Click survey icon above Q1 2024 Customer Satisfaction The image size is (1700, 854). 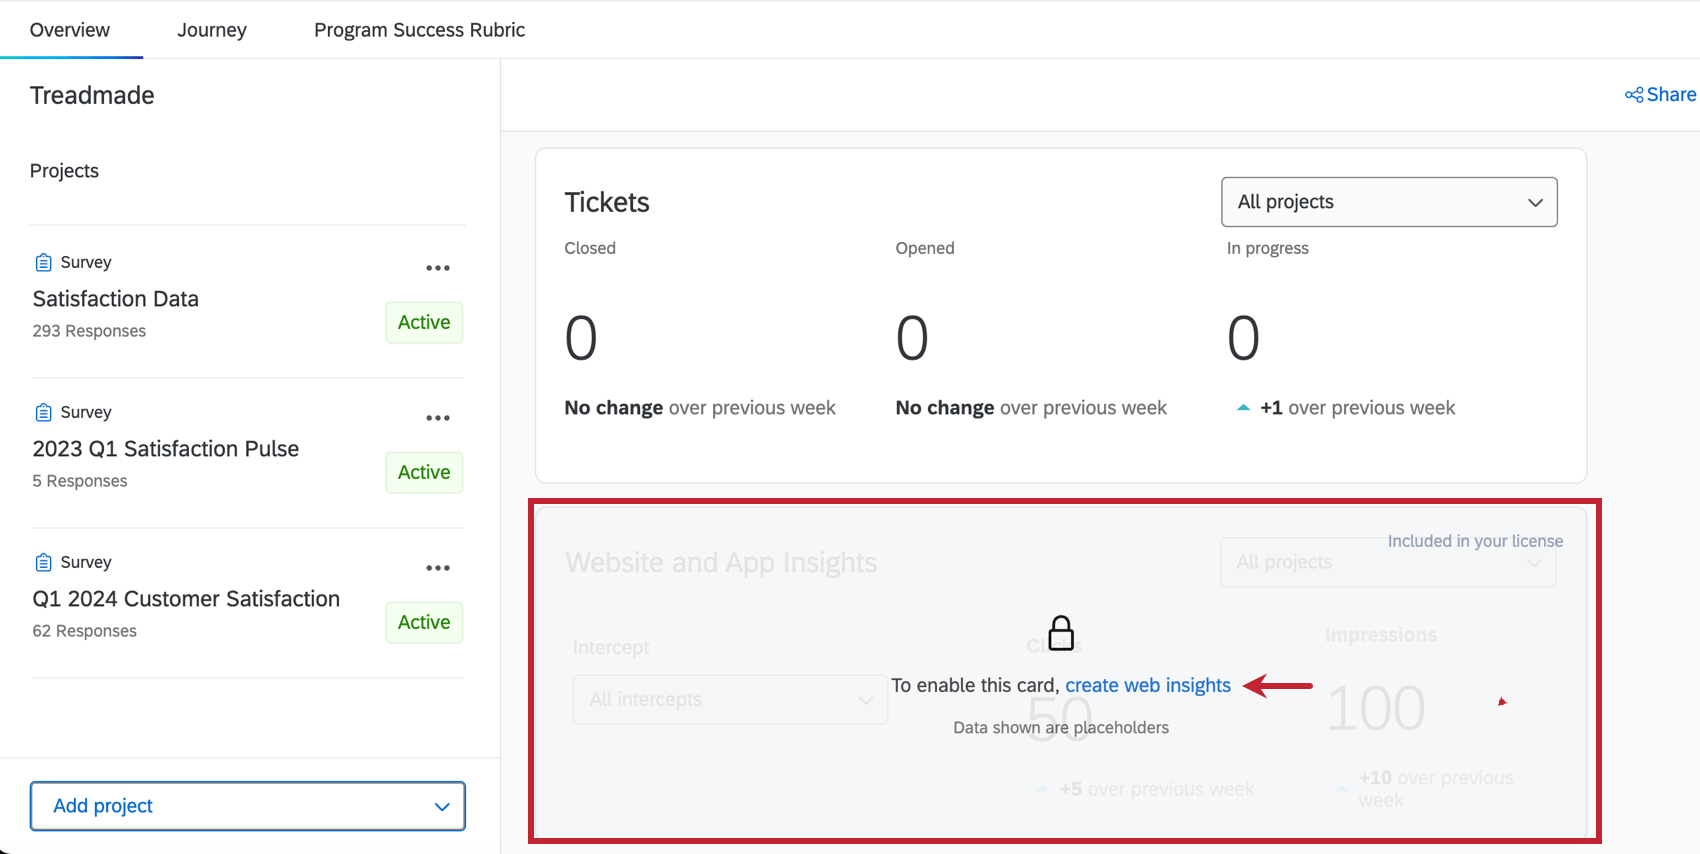coord(43,562)
